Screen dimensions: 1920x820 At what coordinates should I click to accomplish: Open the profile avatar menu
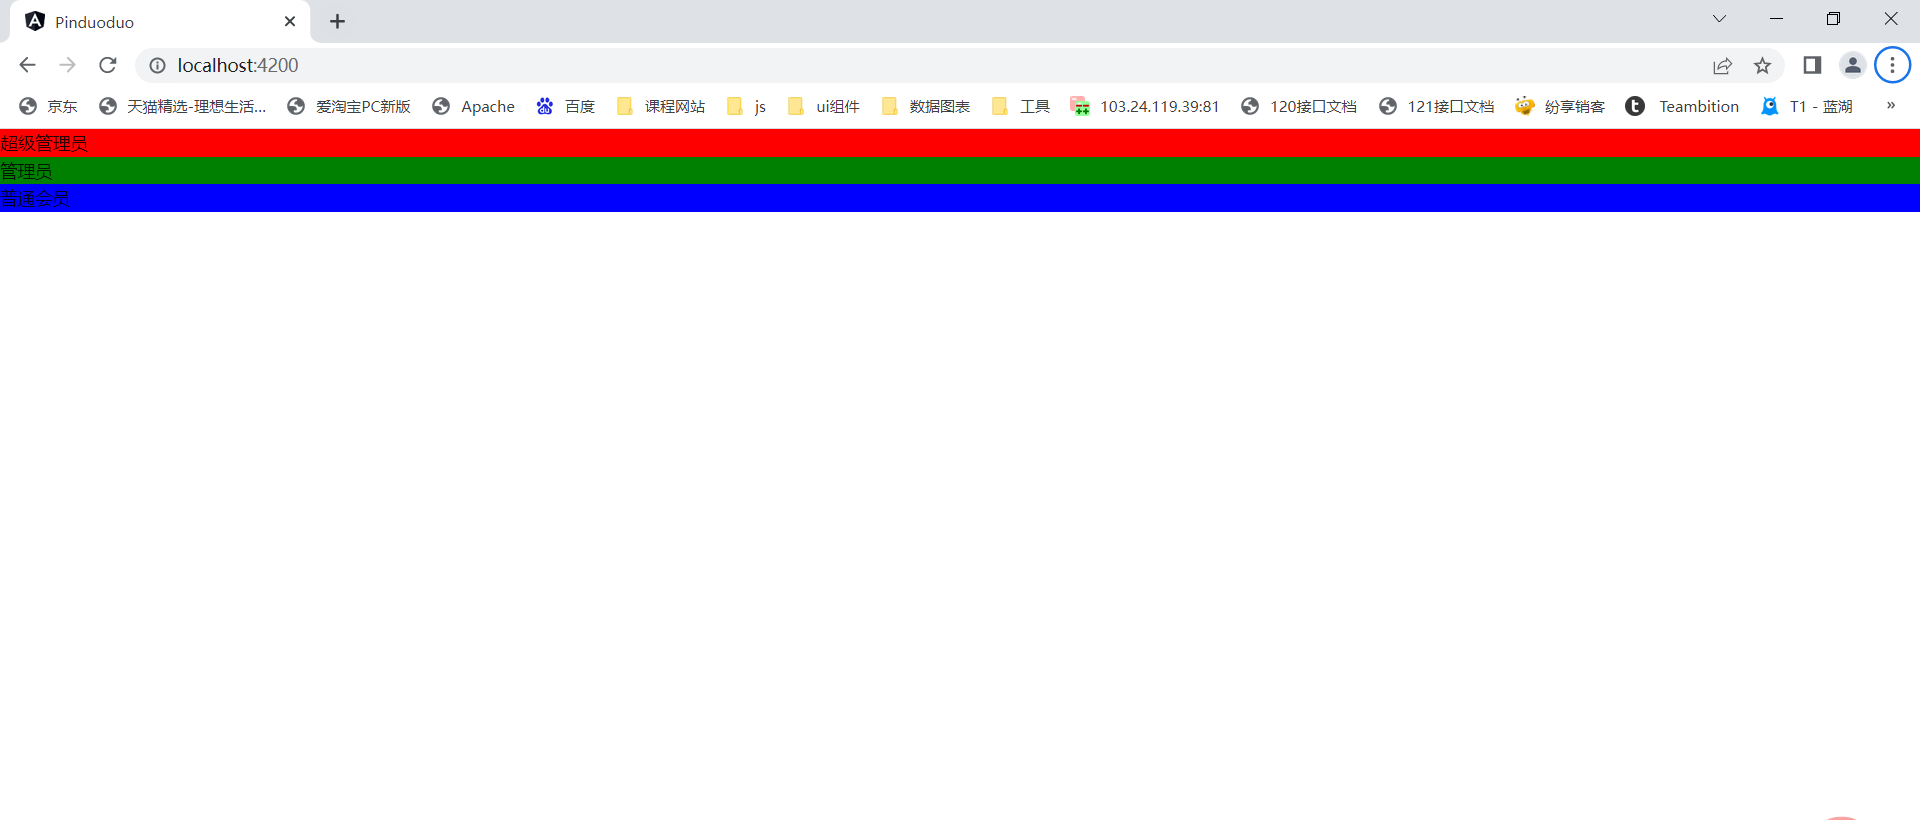pos(1852,65)
